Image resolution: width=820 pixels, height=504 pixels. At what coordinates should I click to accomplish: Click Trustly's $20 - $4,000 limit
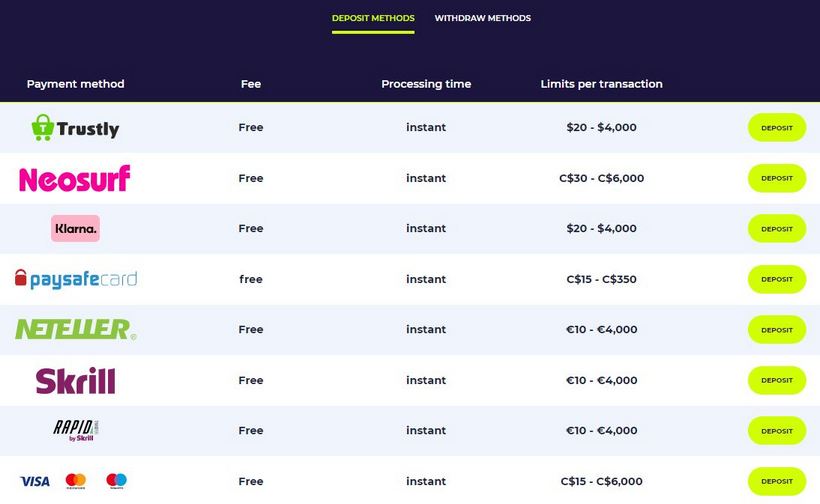click(x=601, y=127)
